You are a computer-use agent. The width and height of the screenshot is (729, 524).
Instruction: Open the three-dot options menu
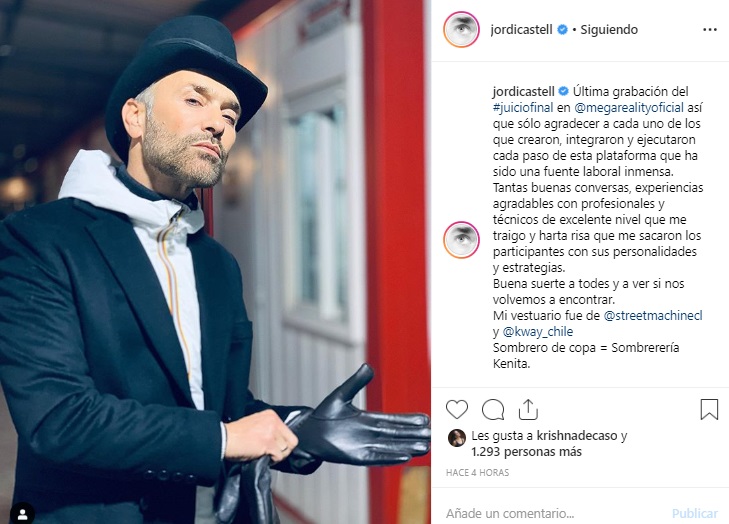709,30
